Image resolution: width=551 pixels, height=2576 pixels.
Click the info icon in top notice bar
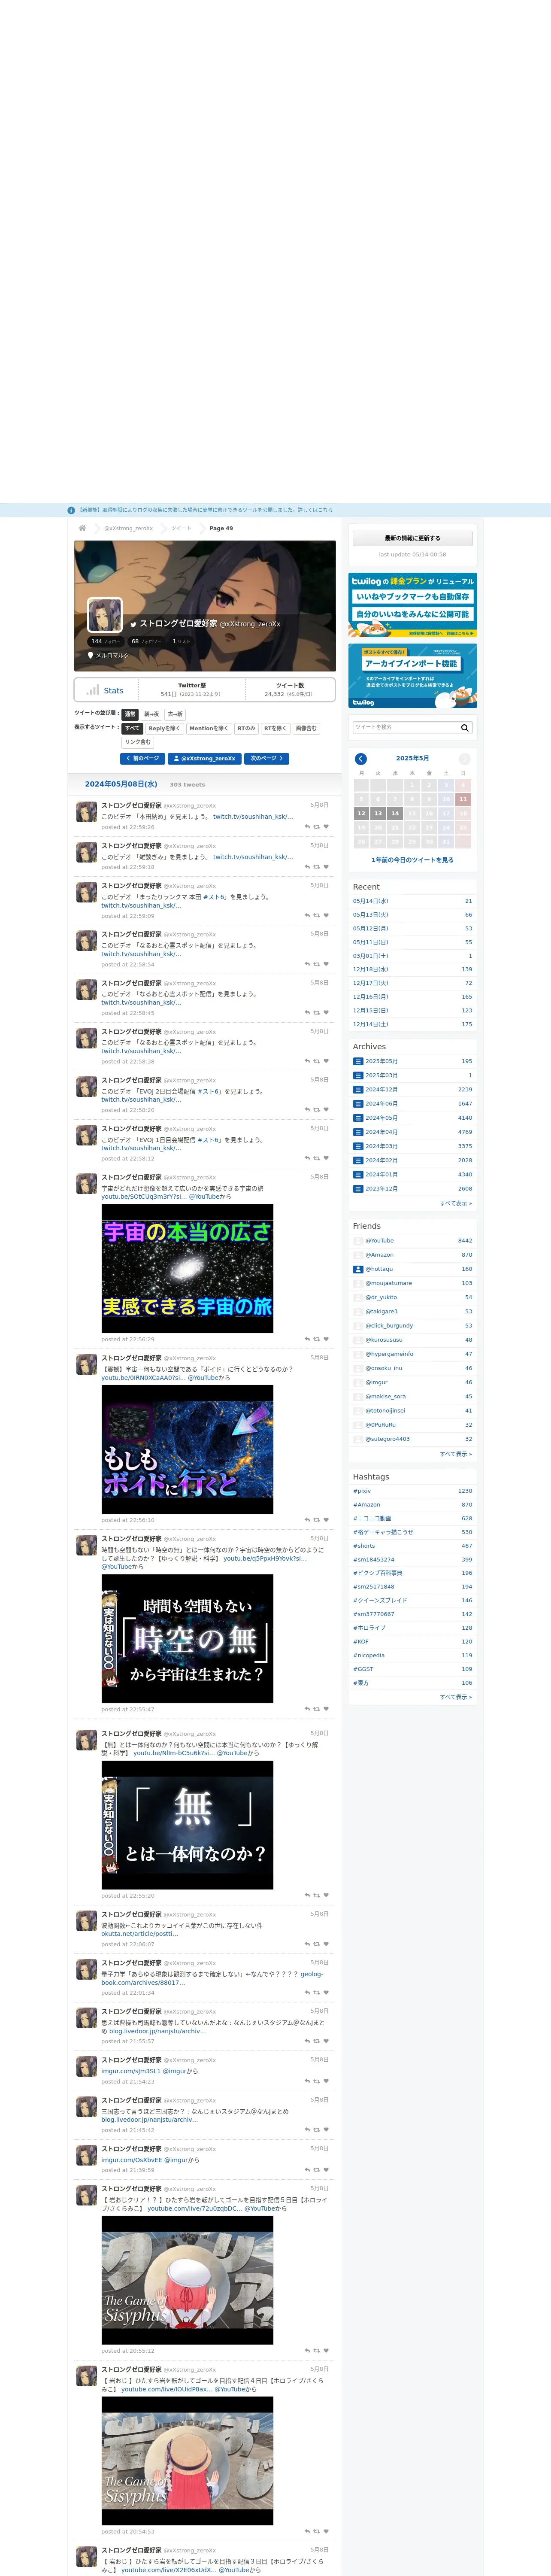pos(71,510)
